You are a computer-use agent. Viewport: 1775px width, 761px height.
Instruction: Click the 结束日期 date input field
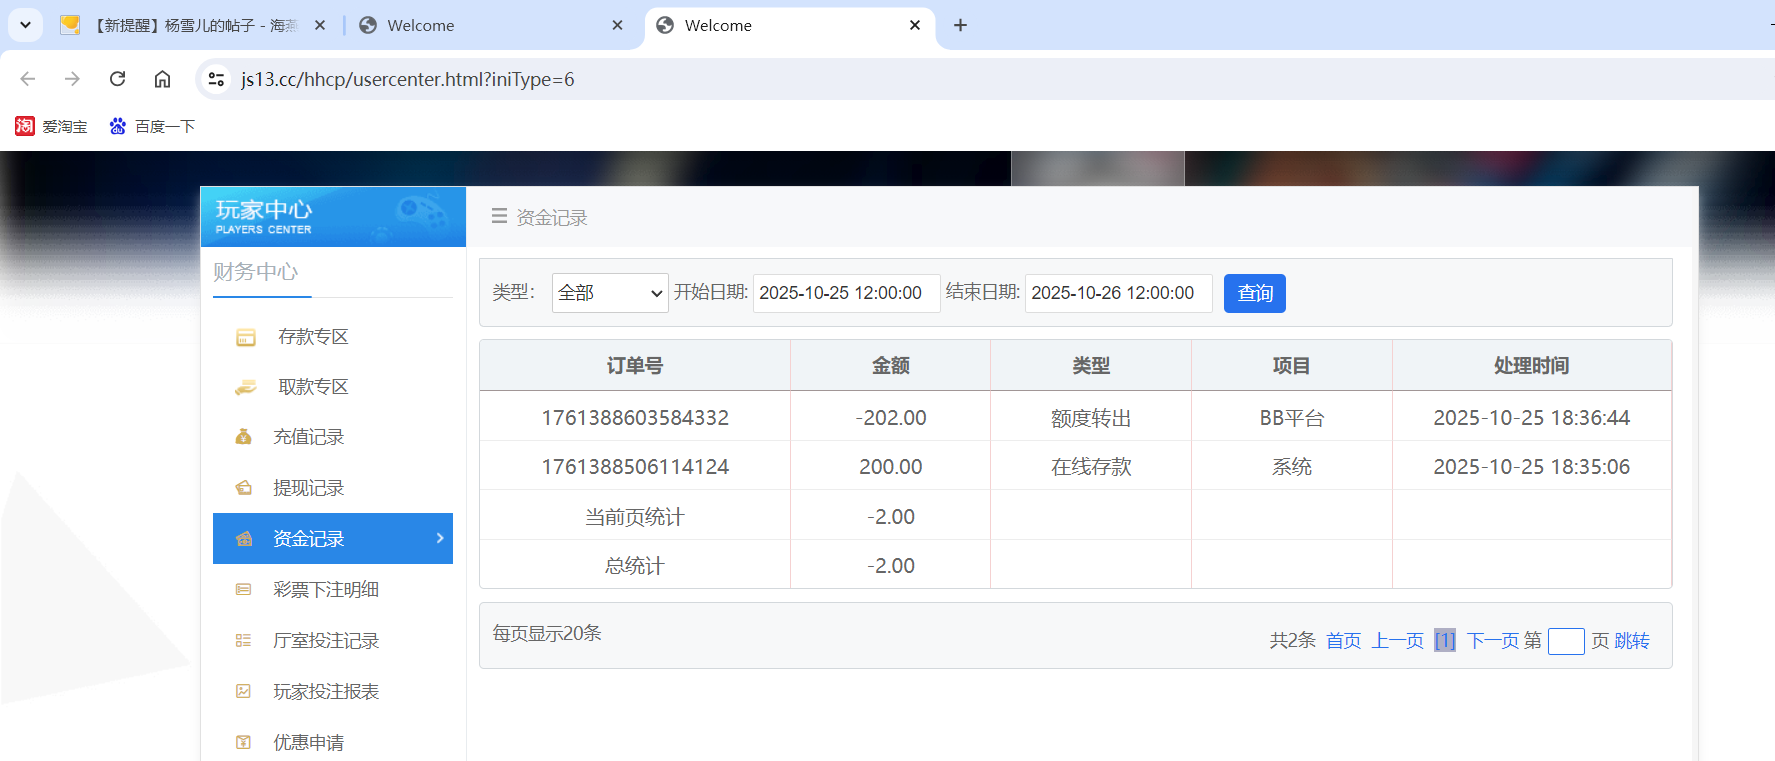(x=1117, y=293)
